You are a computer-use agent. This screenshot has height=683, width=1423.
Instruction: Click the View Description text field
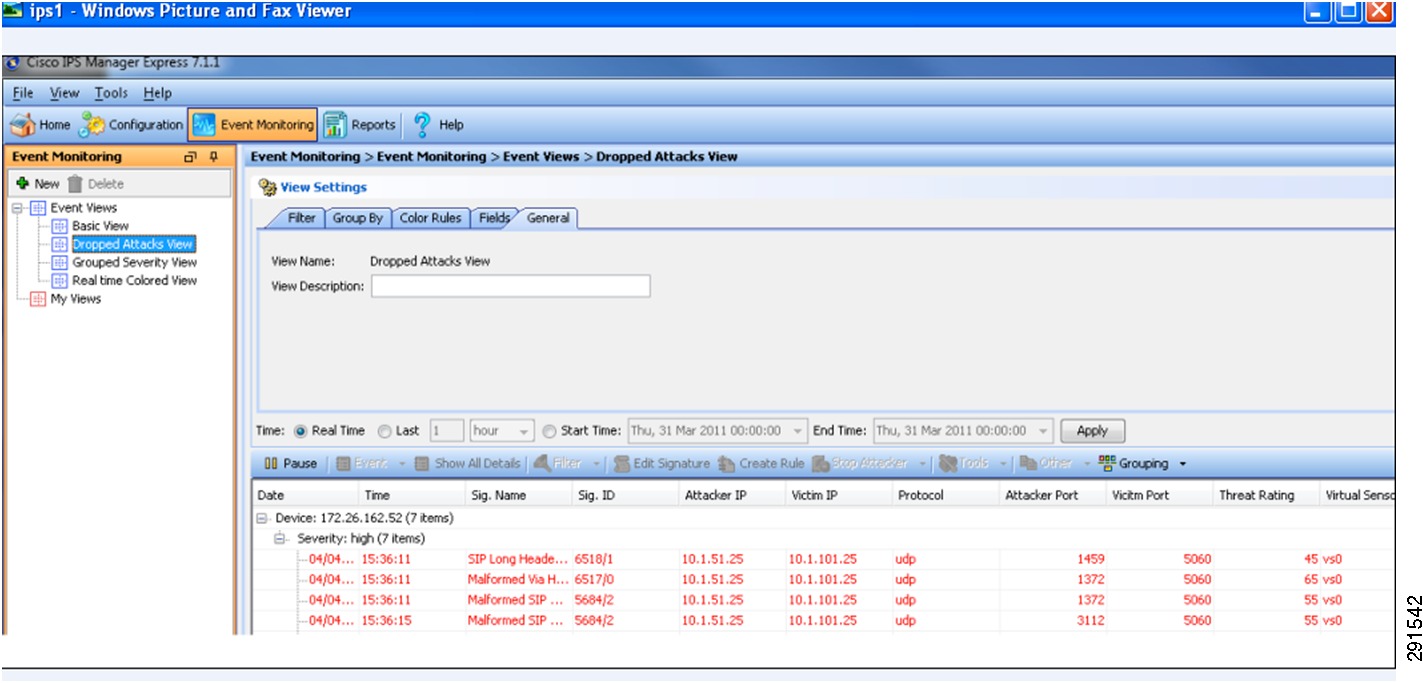[x=510, y=286]
